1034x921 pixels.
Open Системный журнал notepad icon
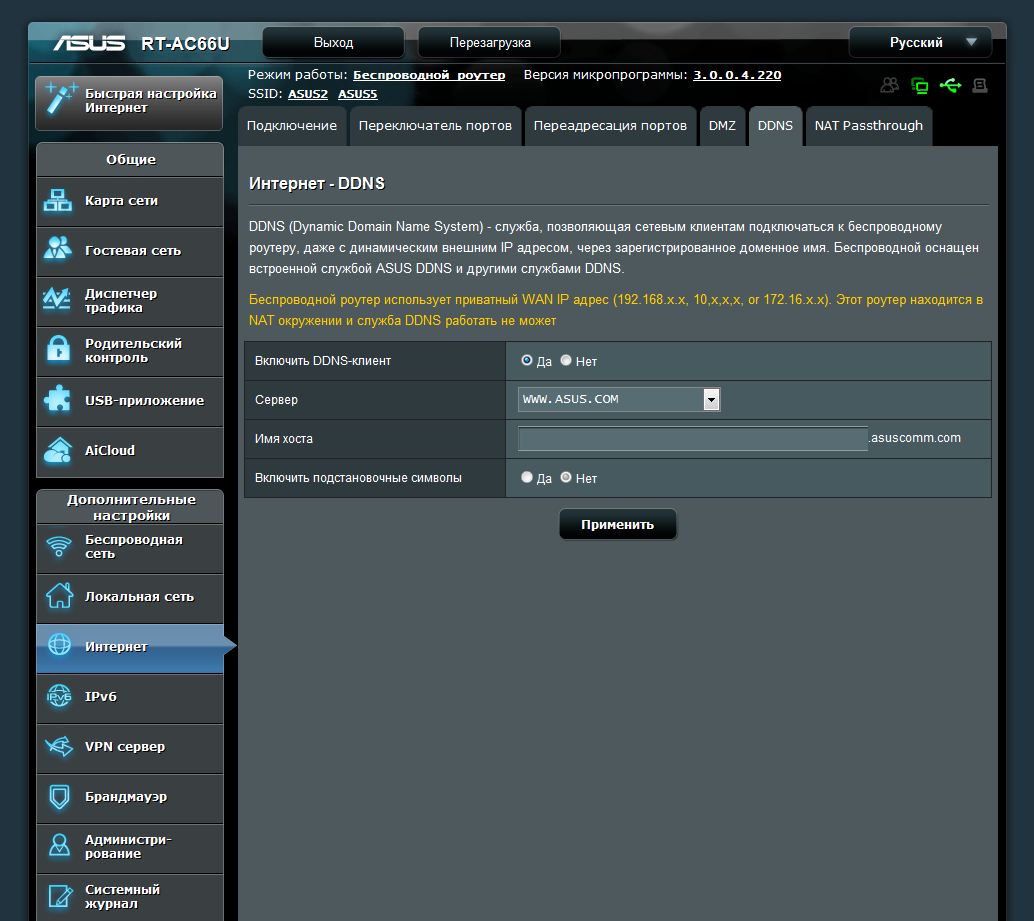[60, 896]
